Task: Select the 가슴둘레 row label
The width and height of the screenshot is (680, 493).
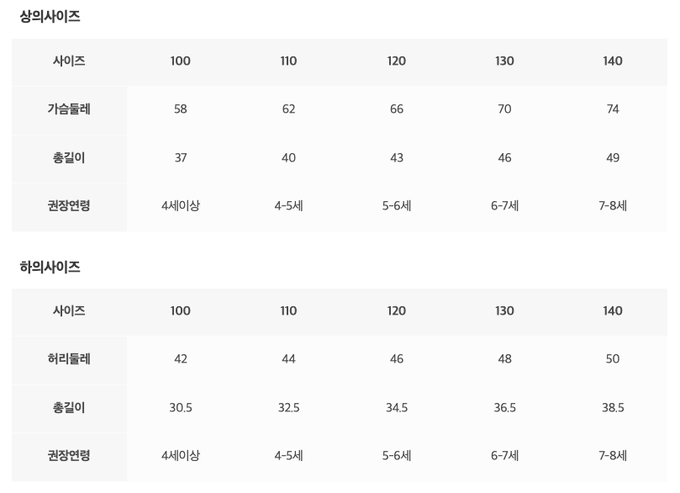Action: tap(69, 109)
